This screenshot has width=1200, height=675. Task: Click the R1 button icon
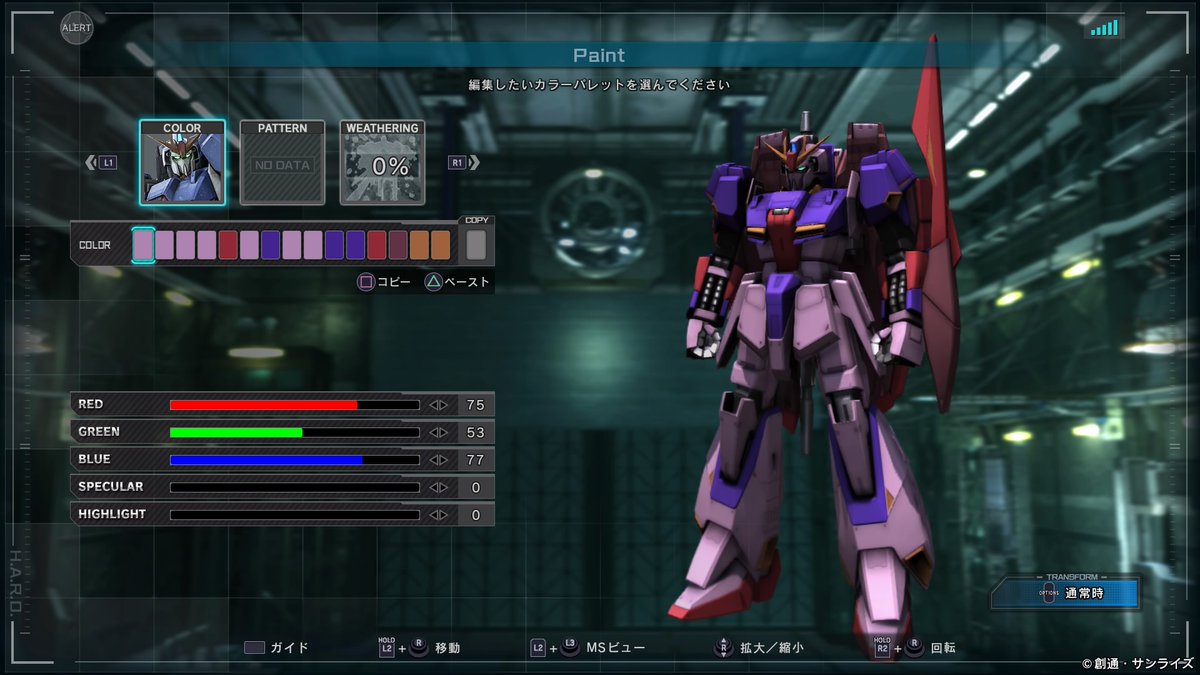[456, 162]
